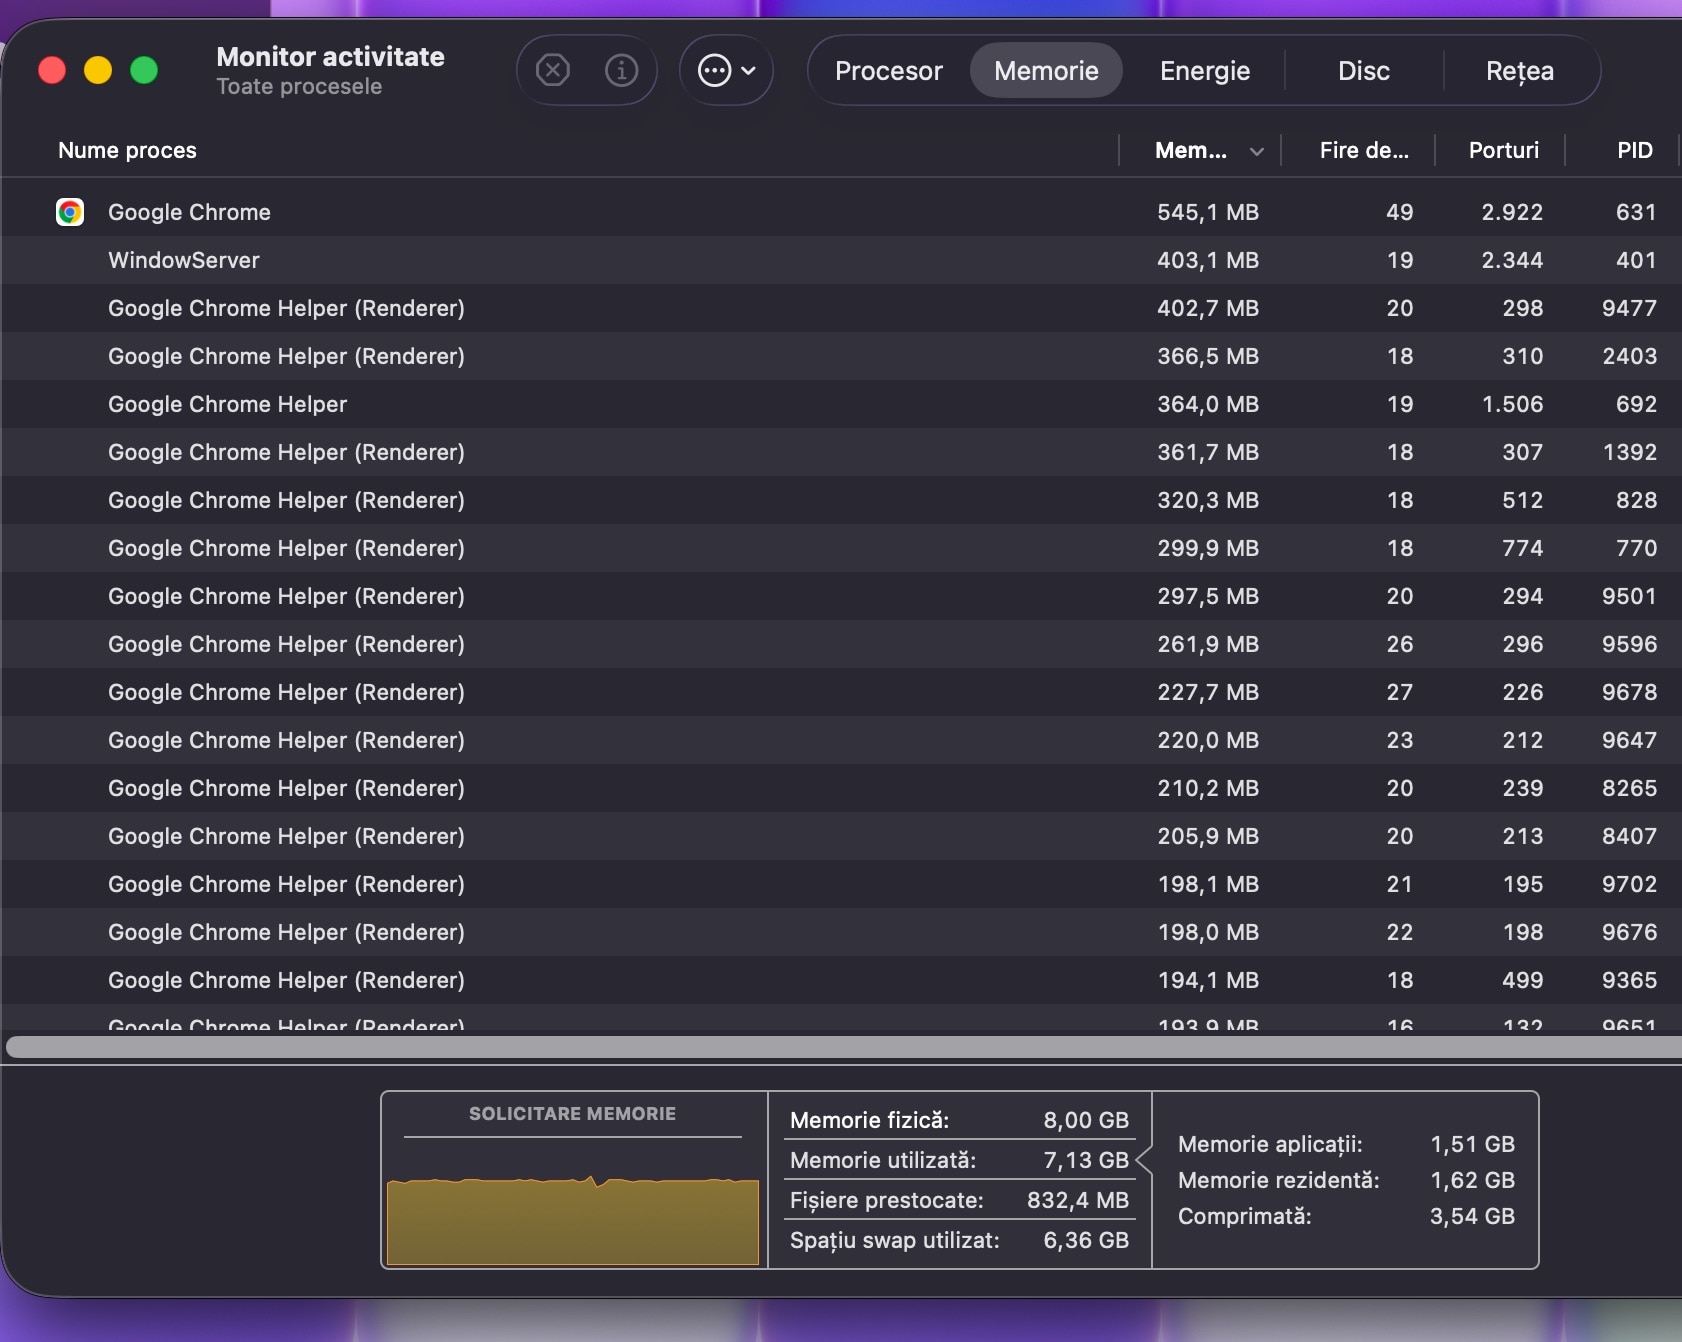This screenshot has width=1682, height=1342.
Task: Toggle sort order chevron on Mem column
Action: pyautogui.click(x=1257, y=151)
